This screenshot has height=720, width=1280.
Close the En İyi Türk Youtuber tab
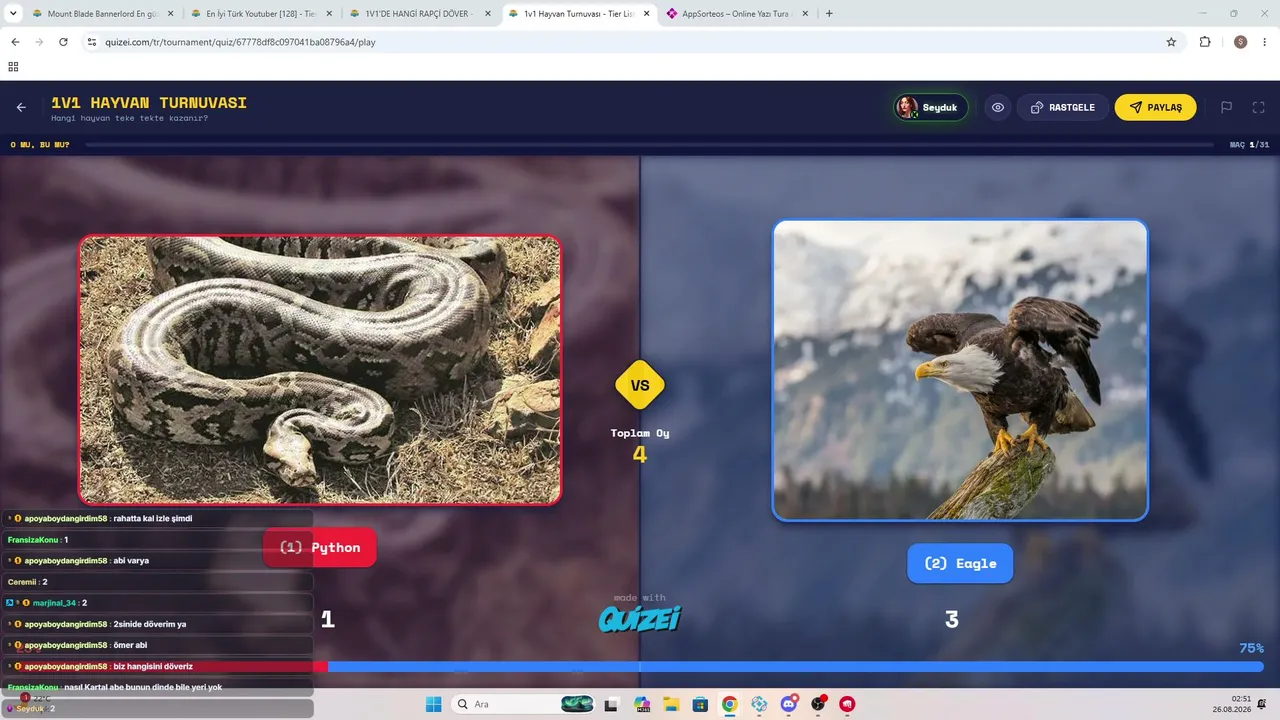[x=330, y=14]
